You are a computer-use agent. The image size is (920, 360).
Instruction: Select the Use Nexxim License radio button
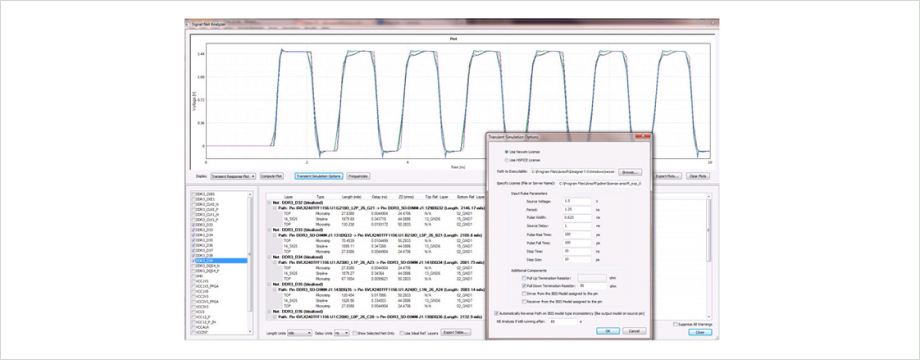(506, 152)
